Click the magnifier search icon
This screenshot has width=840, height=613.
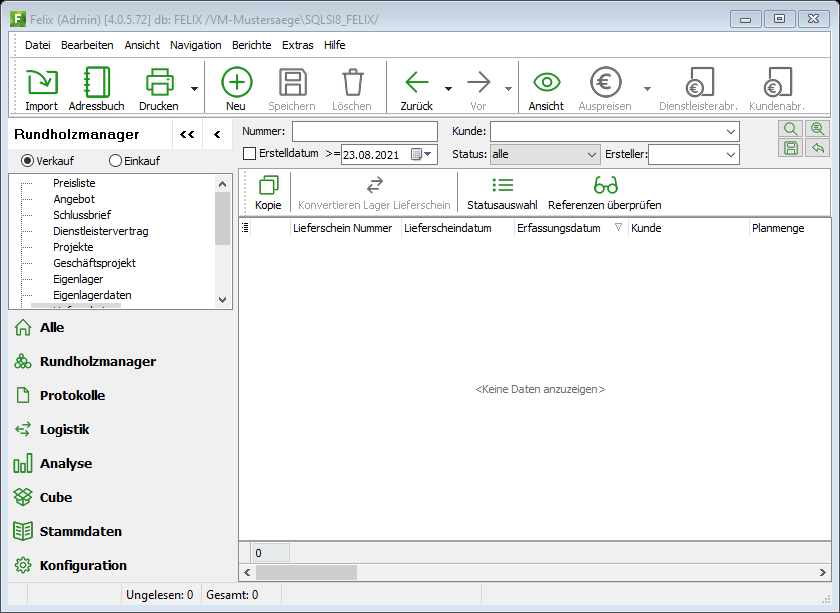pos(791,130)
